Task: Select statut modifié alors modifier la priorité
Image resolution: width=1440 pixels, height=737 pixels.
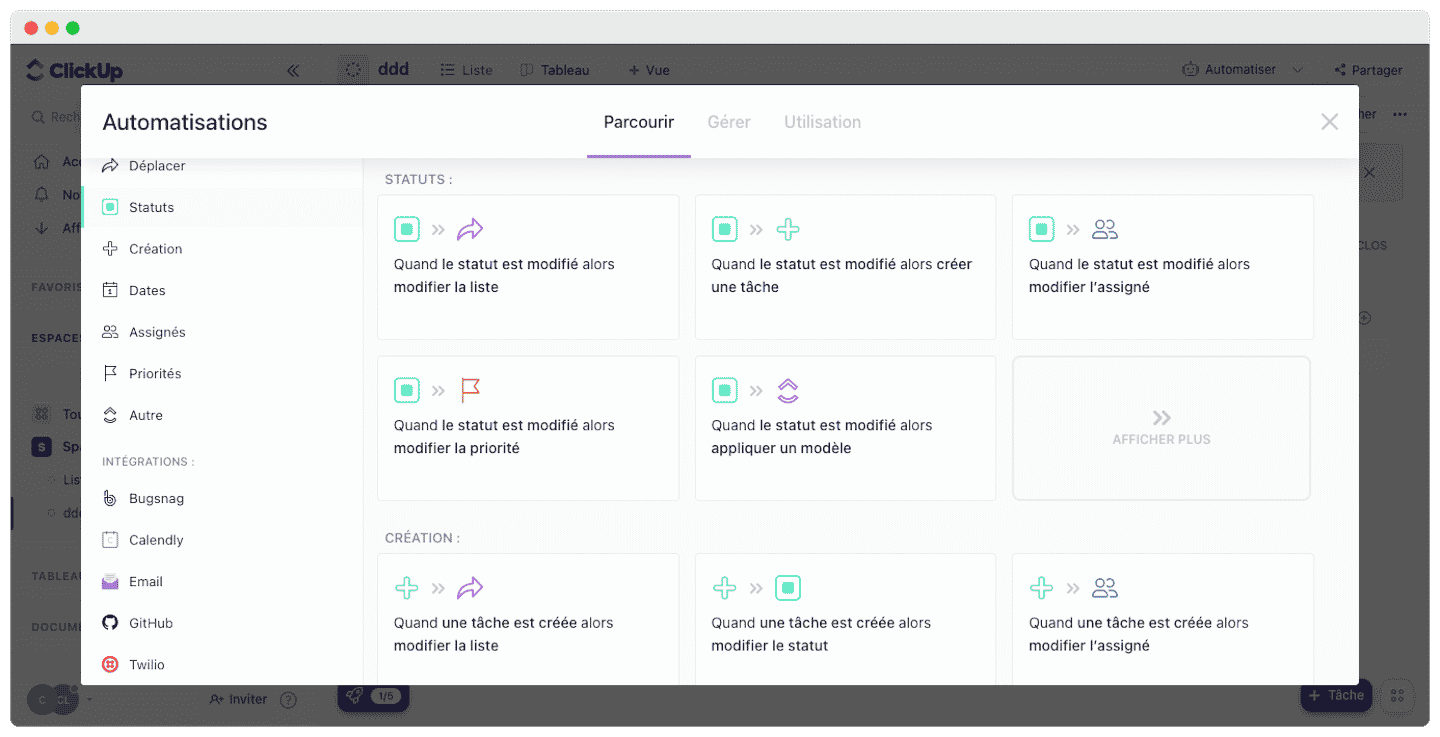Action: pos(528,428)
